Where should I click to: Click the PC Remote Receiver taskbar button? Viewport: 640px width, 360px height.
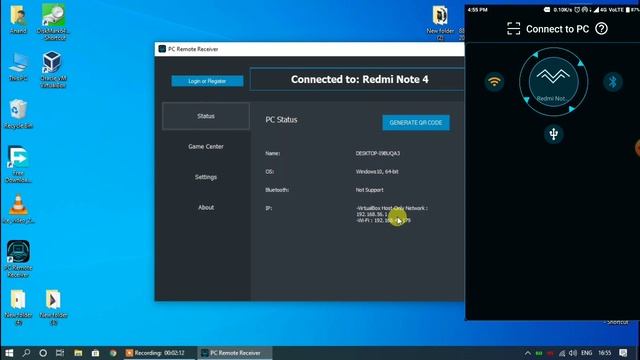235,353
